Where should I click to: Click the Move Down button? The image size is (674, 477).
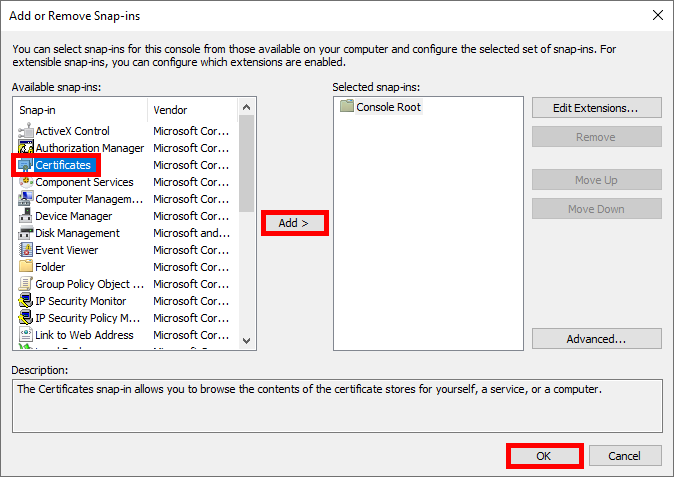click(596, 209)
